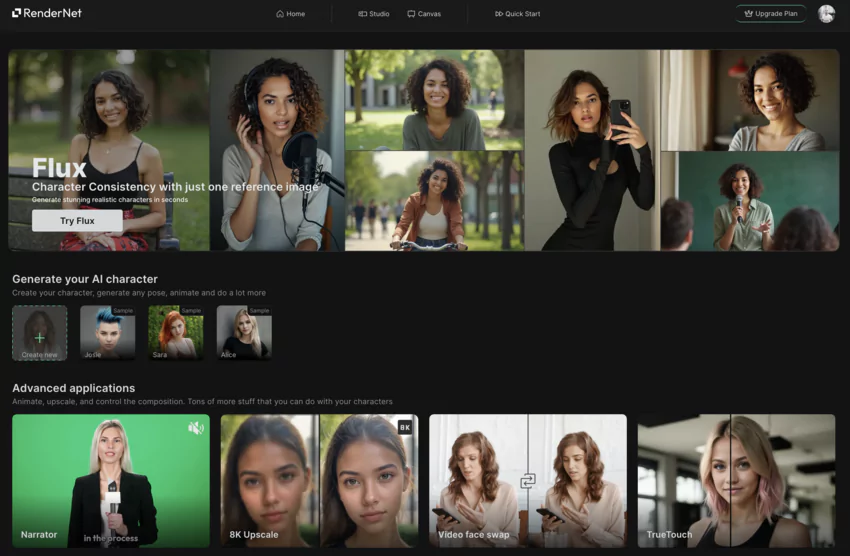Open the Narrator application card
The height and width of the screenshot is (556, 850).
click(111, 481)
